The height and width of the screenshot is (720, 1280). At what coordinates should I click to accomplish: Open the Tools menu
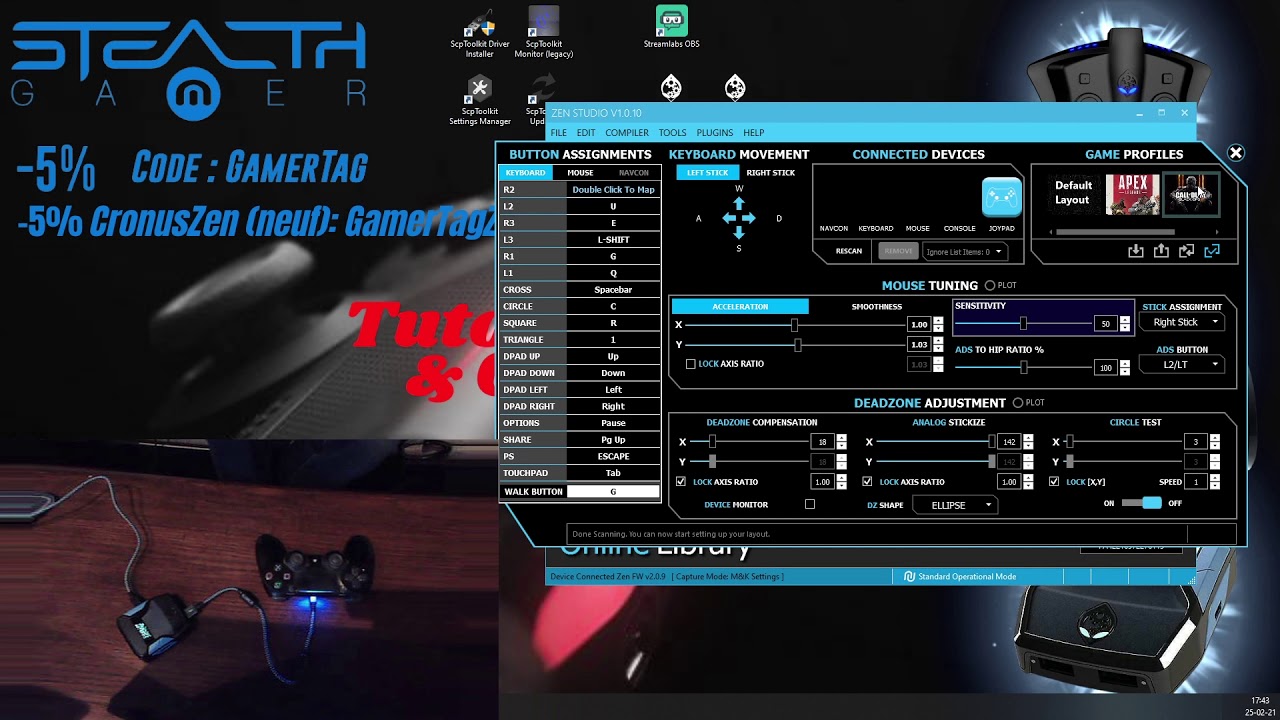[x=672, y=132]
